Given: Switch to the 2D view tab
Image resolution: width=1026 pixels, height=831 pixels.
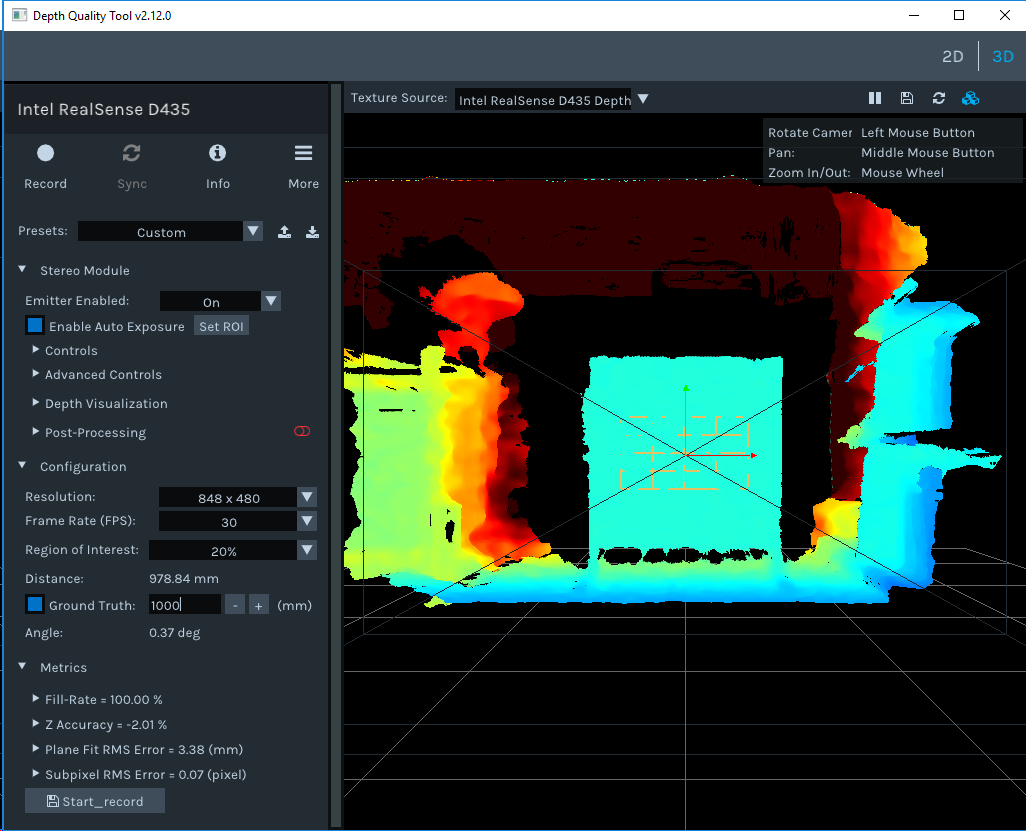Looking at the screenshot, I should click(953, 56).
